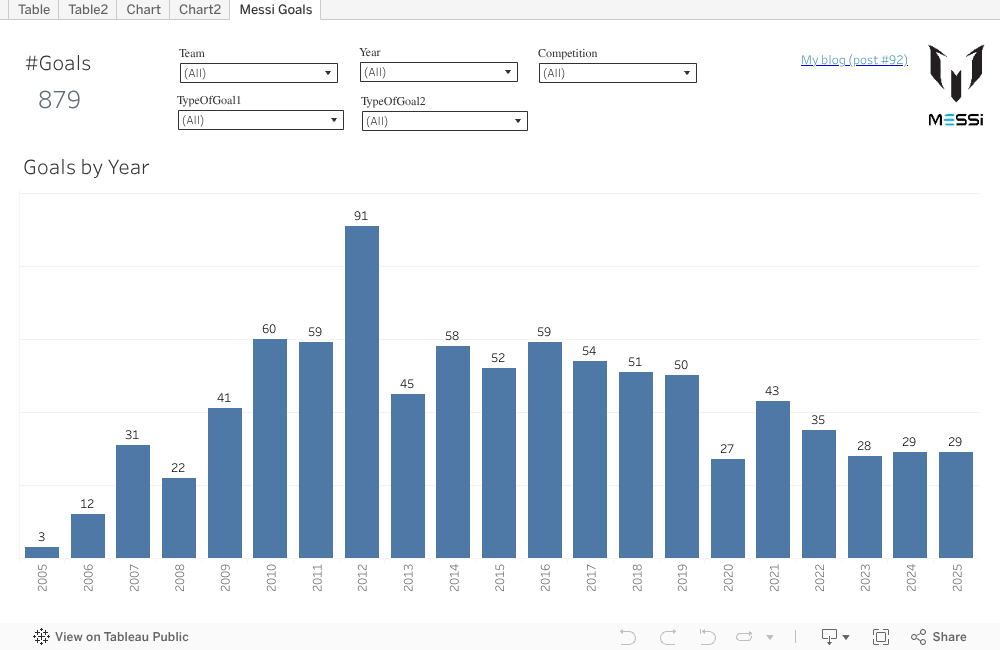Switch to the Table tab
Image resolution: width=1000 pixels, height=650 pixels.
34,10
